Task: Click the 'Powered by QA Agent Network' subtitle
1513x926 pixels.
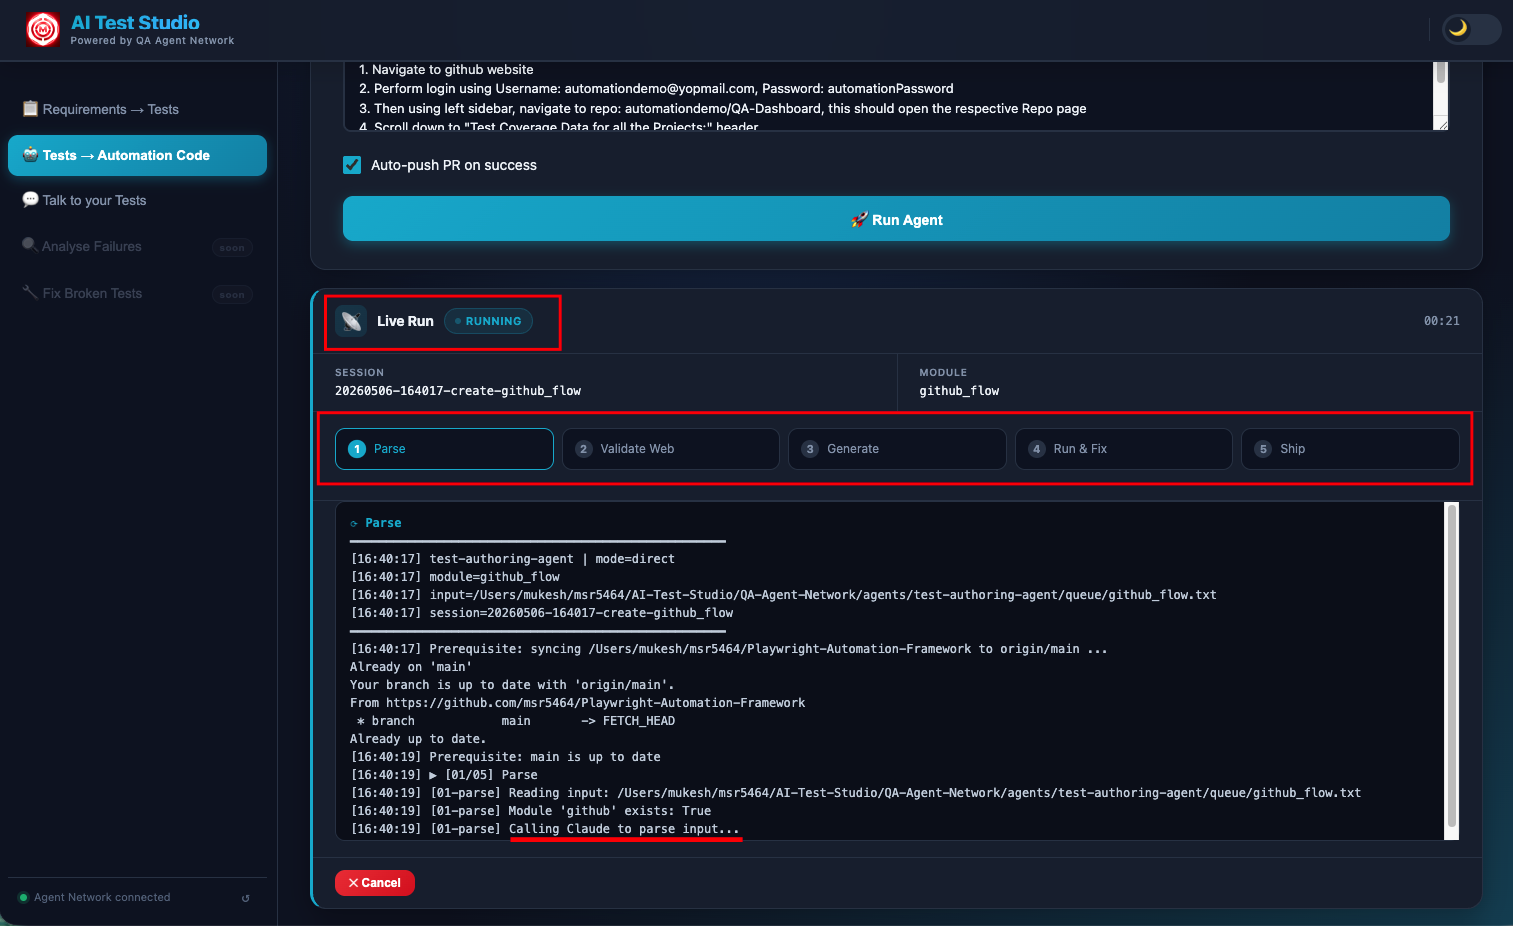Action: tap(152, 41)
